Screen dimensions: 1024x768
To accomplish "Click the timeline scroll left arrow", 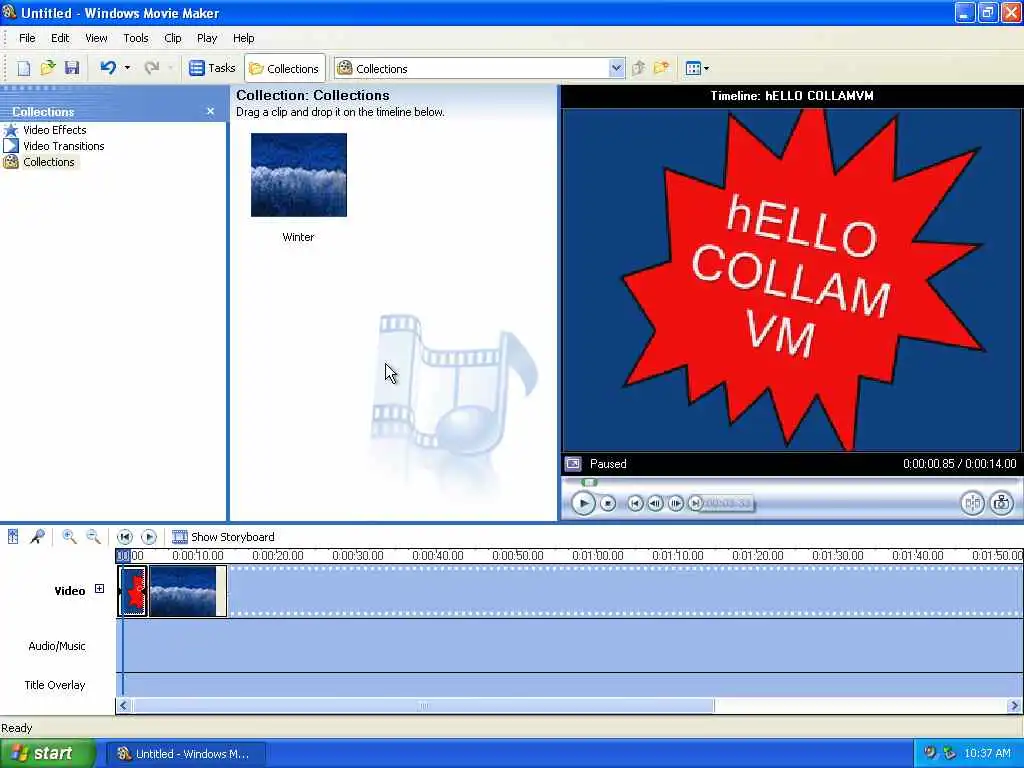I will (123, 706).
